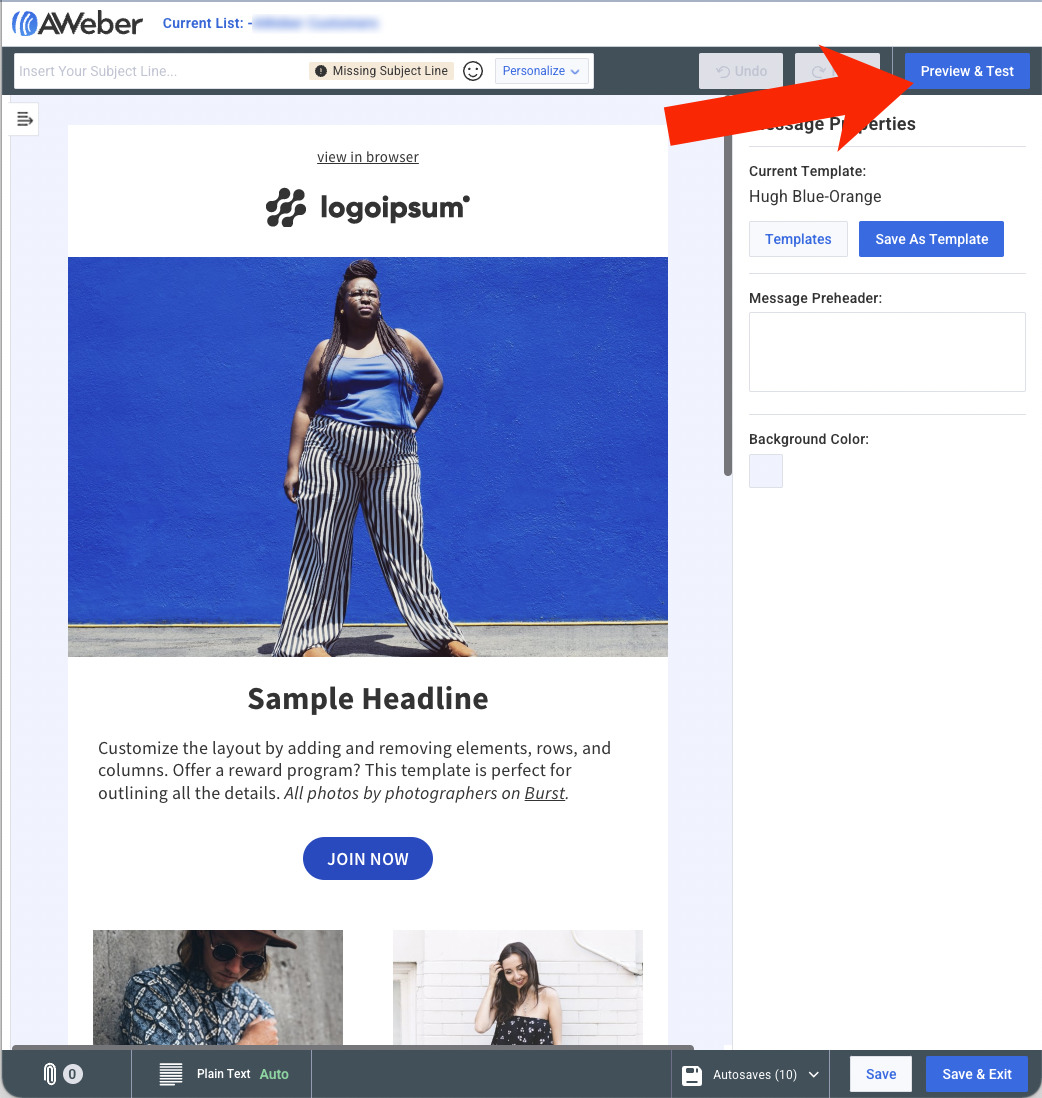The image size is (1042, 1098).
Task: Click the Plain Text editor icon
Action: pyautogui.click(x=168, y=1073)
